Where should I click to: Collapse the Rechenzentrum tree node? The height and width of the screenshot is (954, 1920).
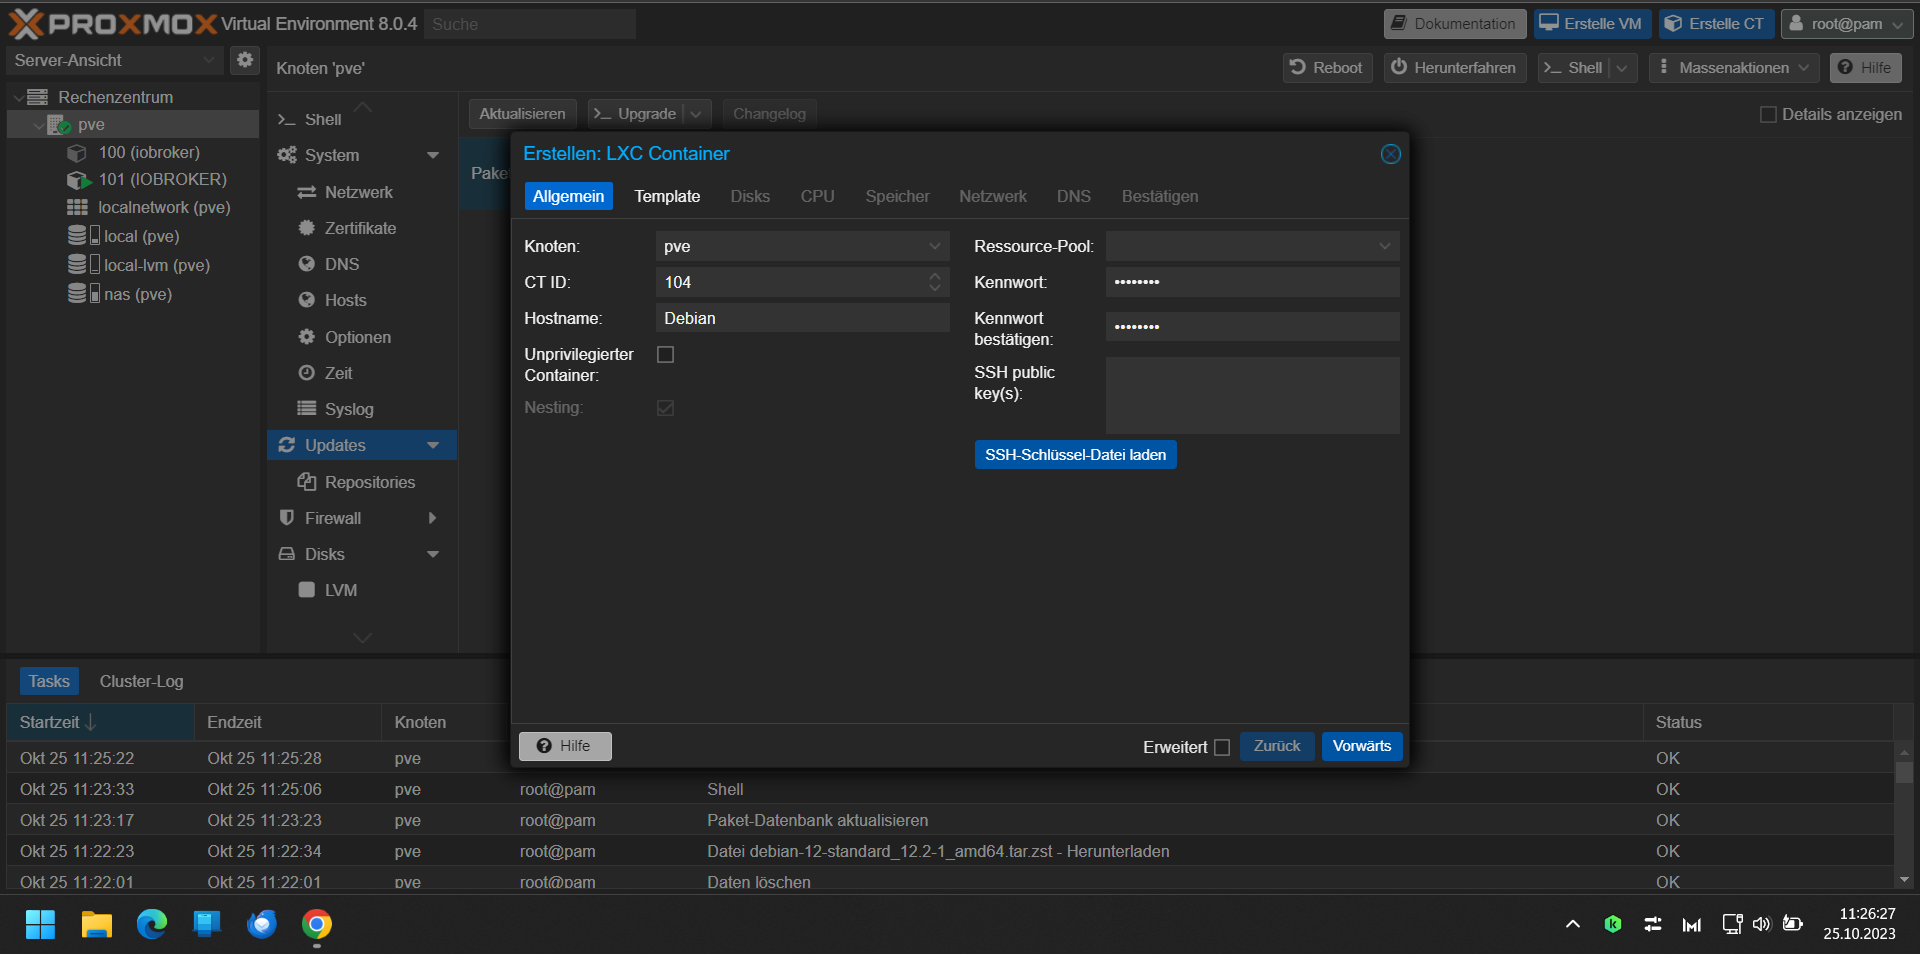pyautogui.click(x=18, y=97)
